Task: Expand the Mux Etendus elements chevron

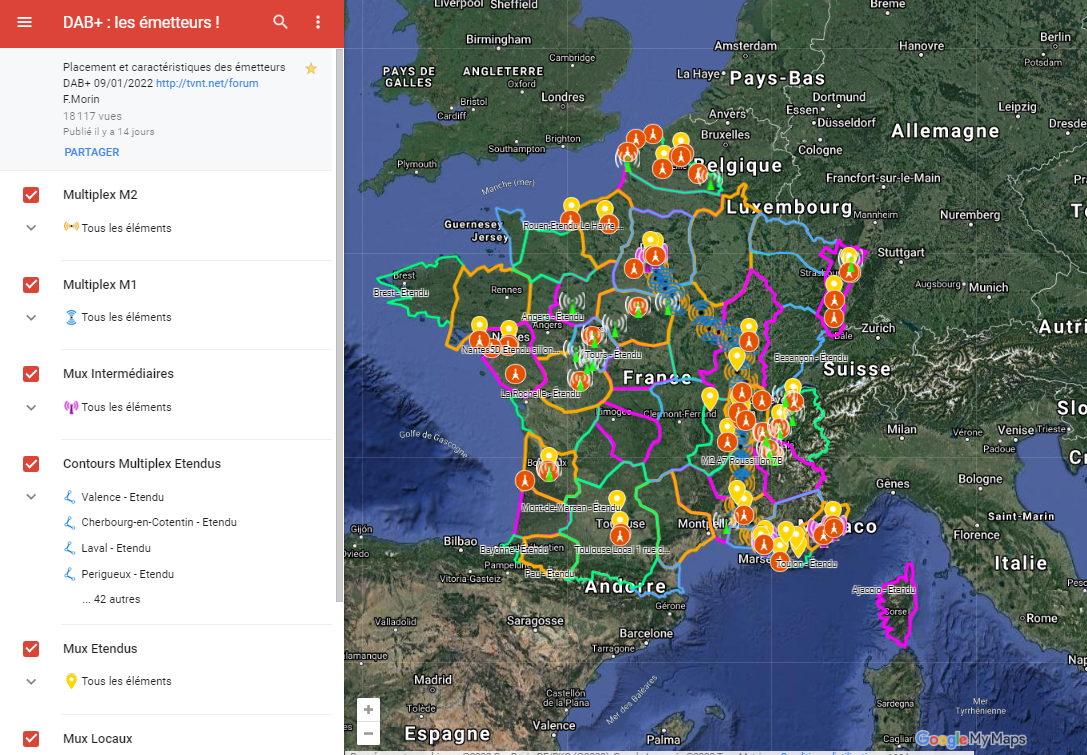Action: click(31, 682)
